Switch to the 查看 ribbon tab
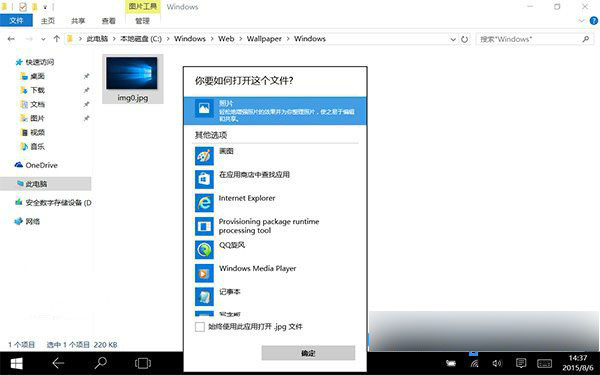Viewport: 600px width, 375px height. (108, 21)
